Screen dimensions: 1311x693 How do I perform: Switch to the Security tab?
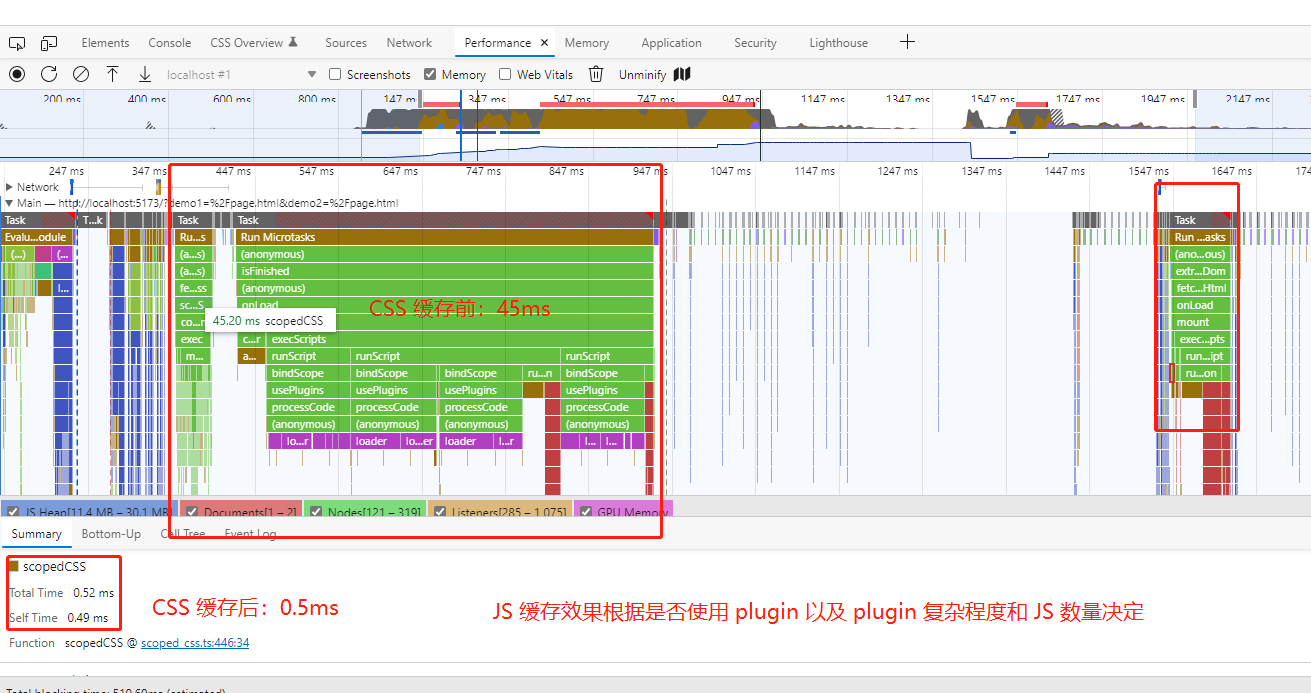755,43
